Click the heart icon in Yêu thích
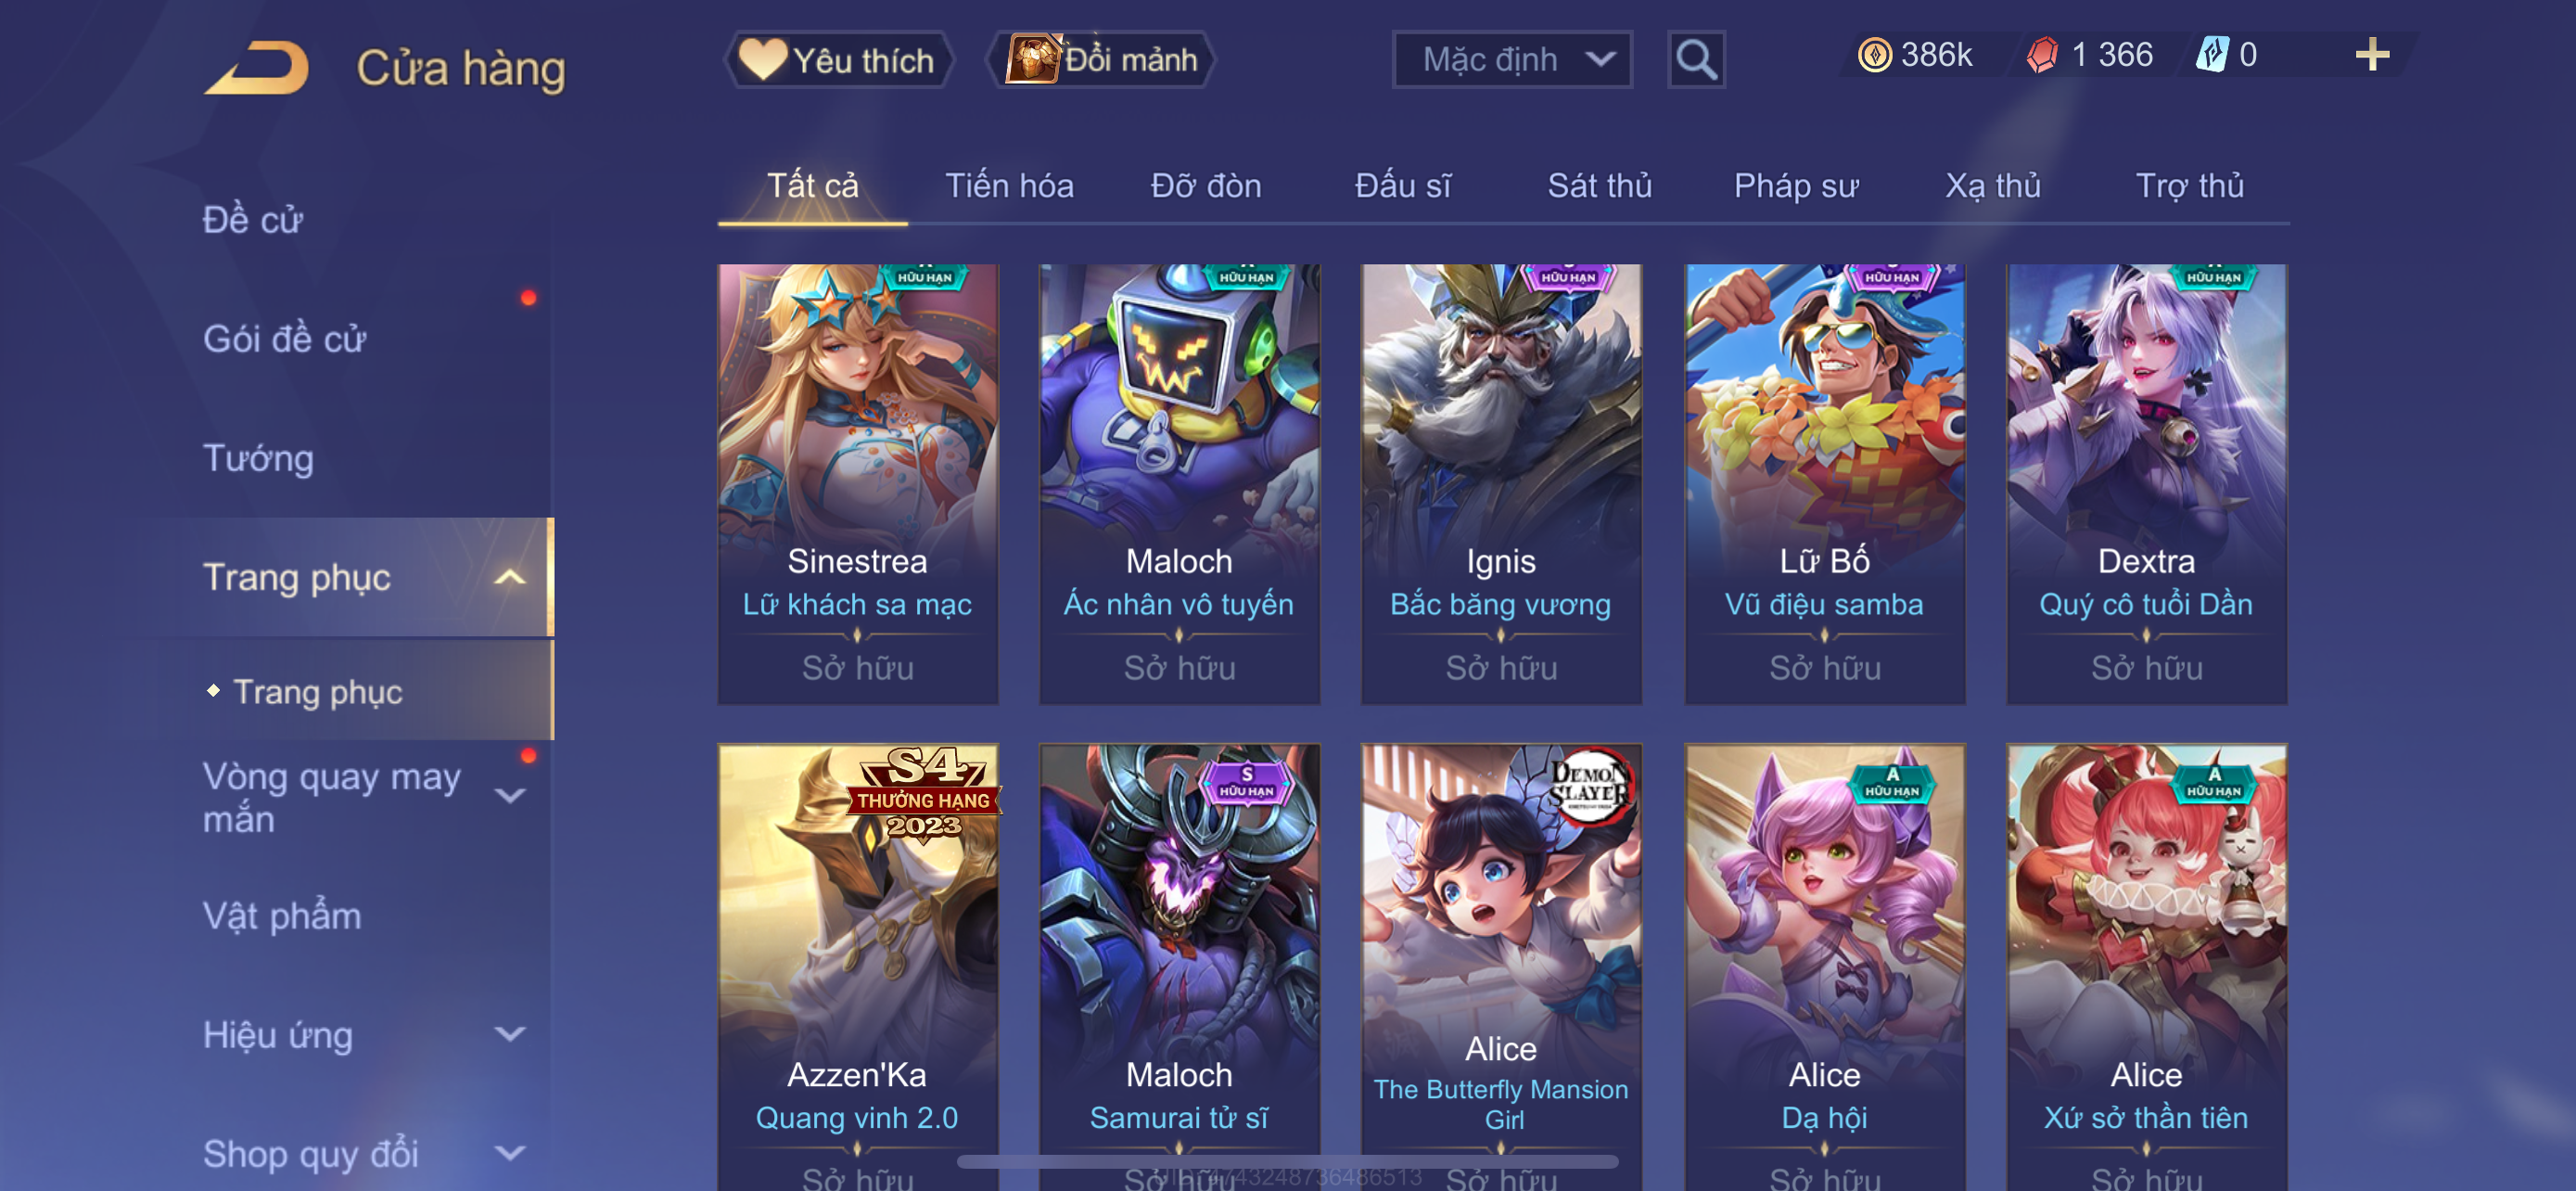 coord(762,59)
